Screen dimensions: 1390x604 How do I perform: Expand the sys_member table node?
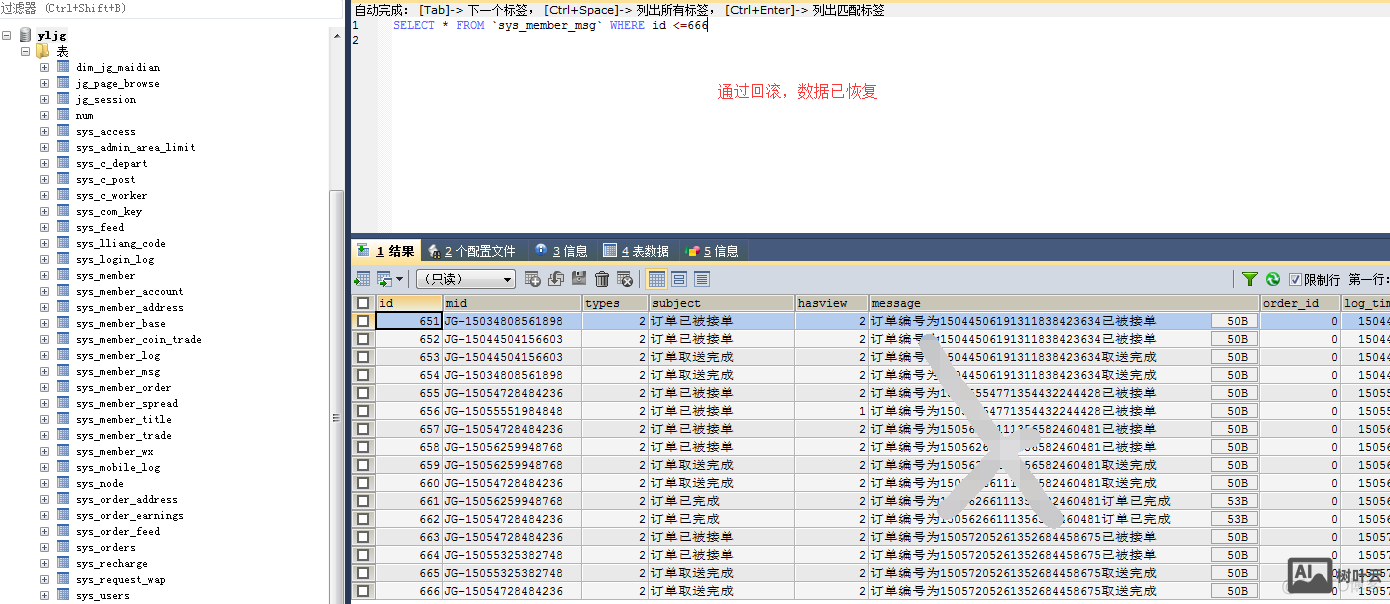(44, 275)
